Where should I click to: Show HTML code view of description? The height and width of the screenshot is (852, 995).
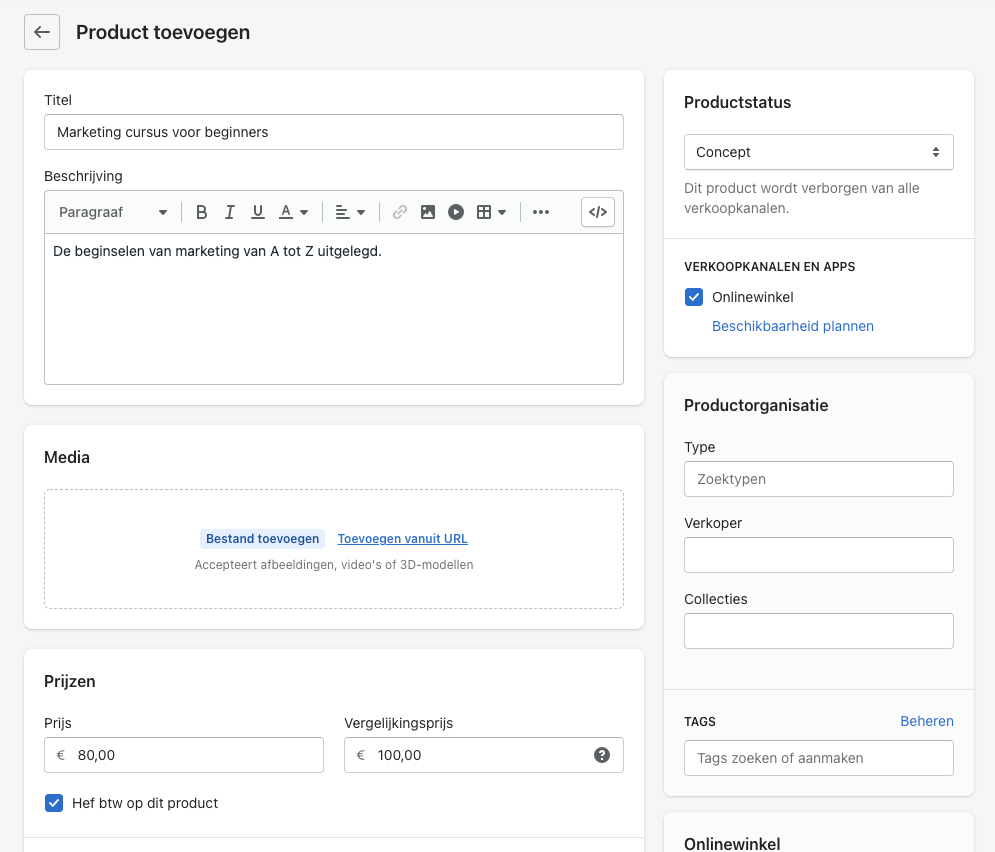click(x=598, y=212)
